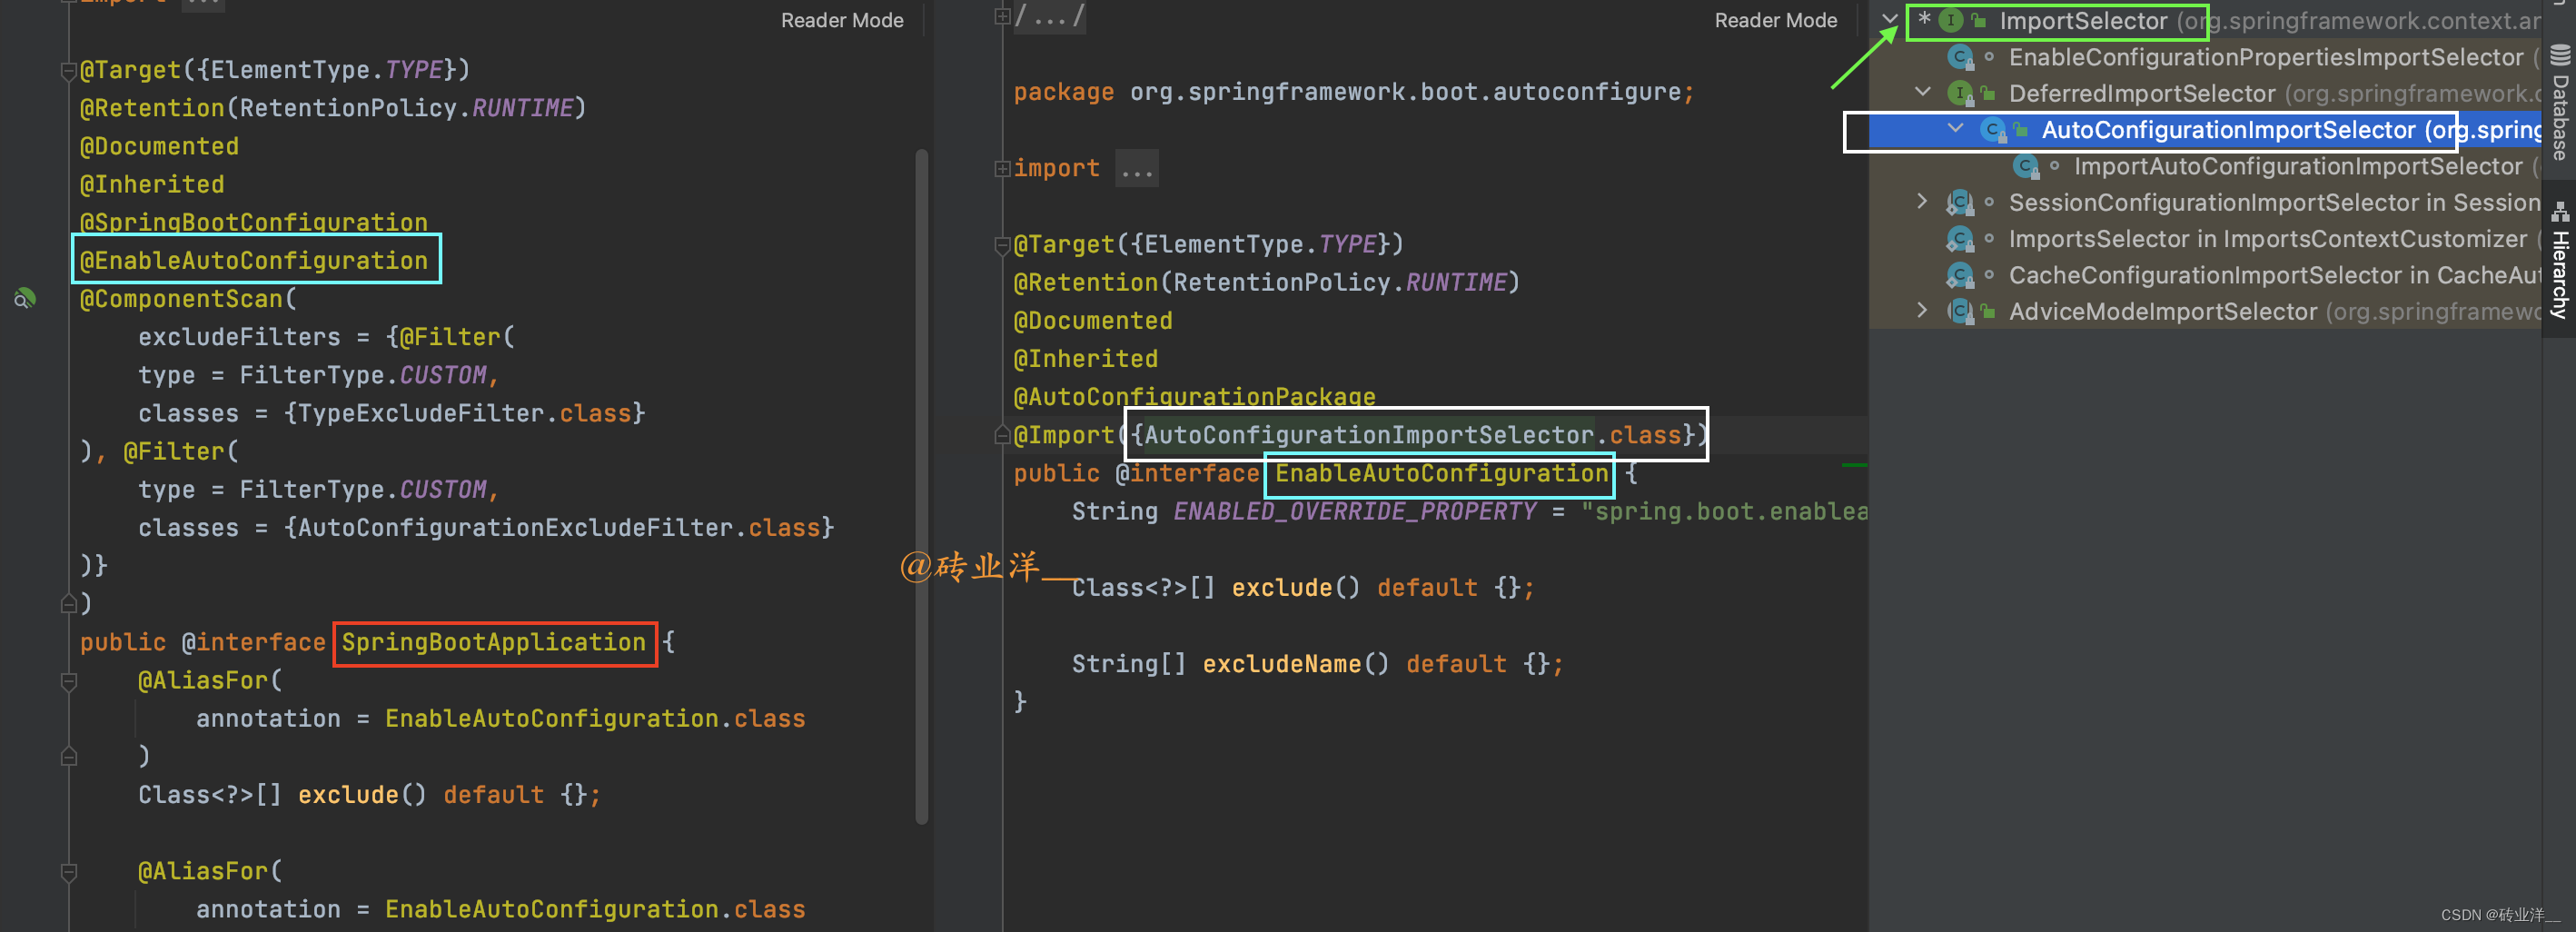The width and height of the screenshot is (2576, 932).
Task: Click @AutoConfigurationPackage annotation in right editor
Action: tap(1194, 397)
